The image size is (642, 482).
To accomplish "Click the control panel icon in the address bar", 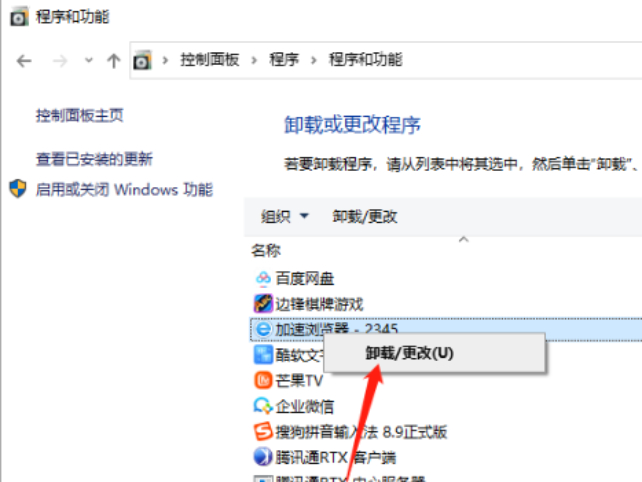I will coord(142,60).
